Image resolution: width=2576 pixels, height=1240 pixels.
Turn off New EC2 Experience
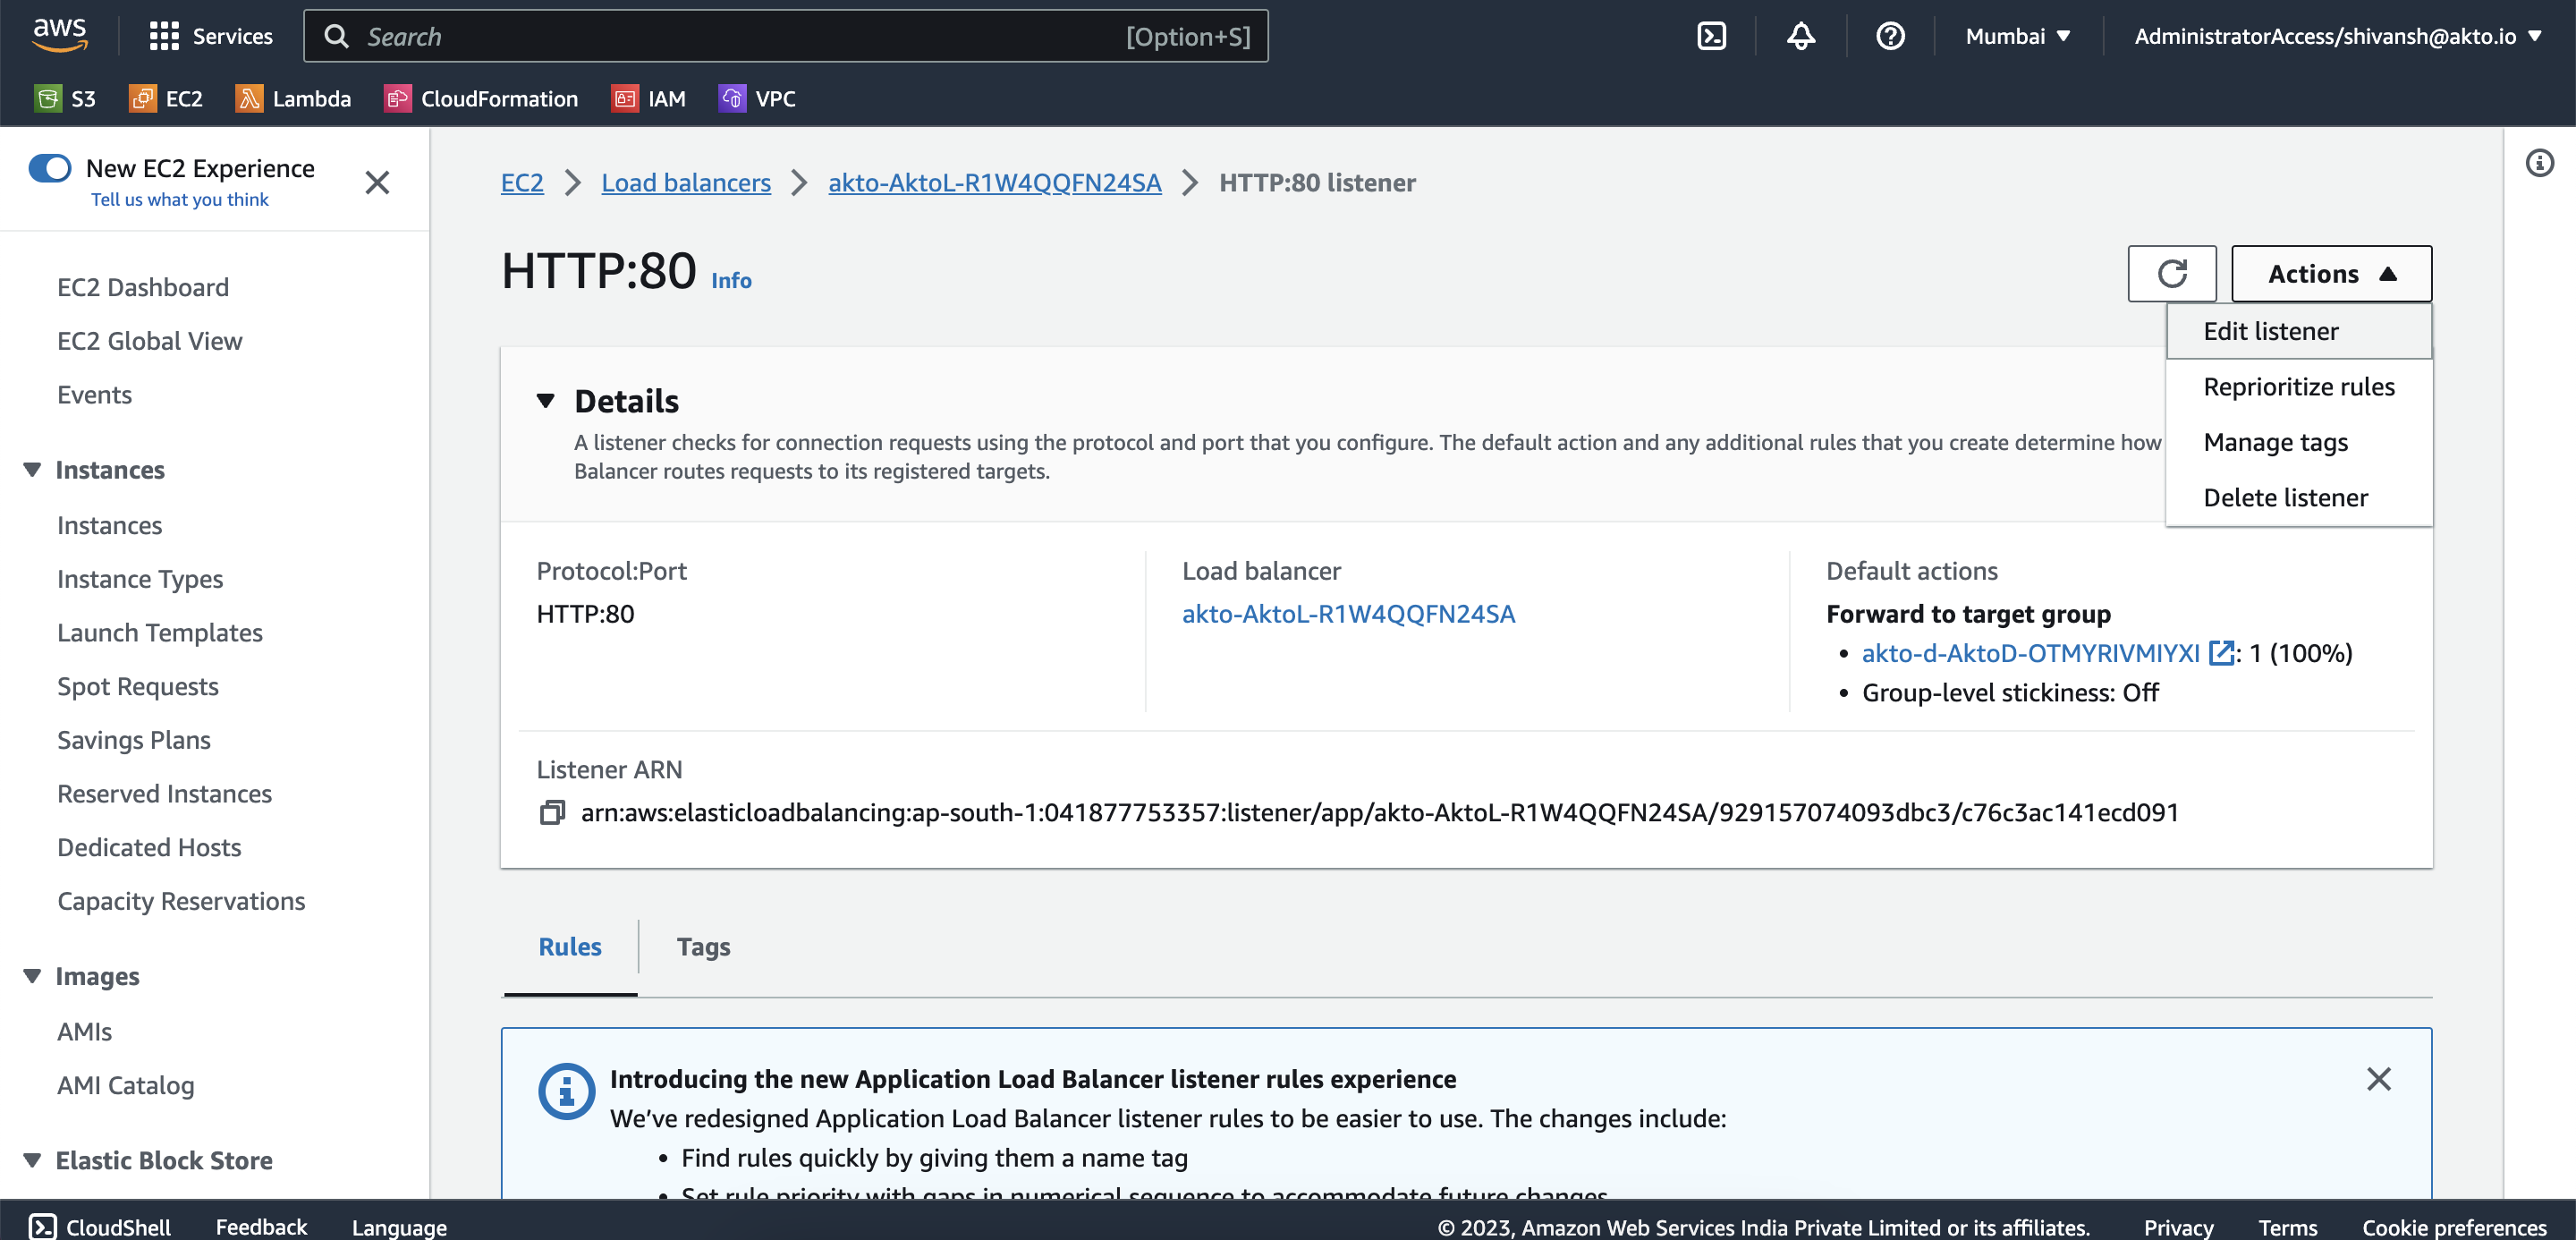50,168
